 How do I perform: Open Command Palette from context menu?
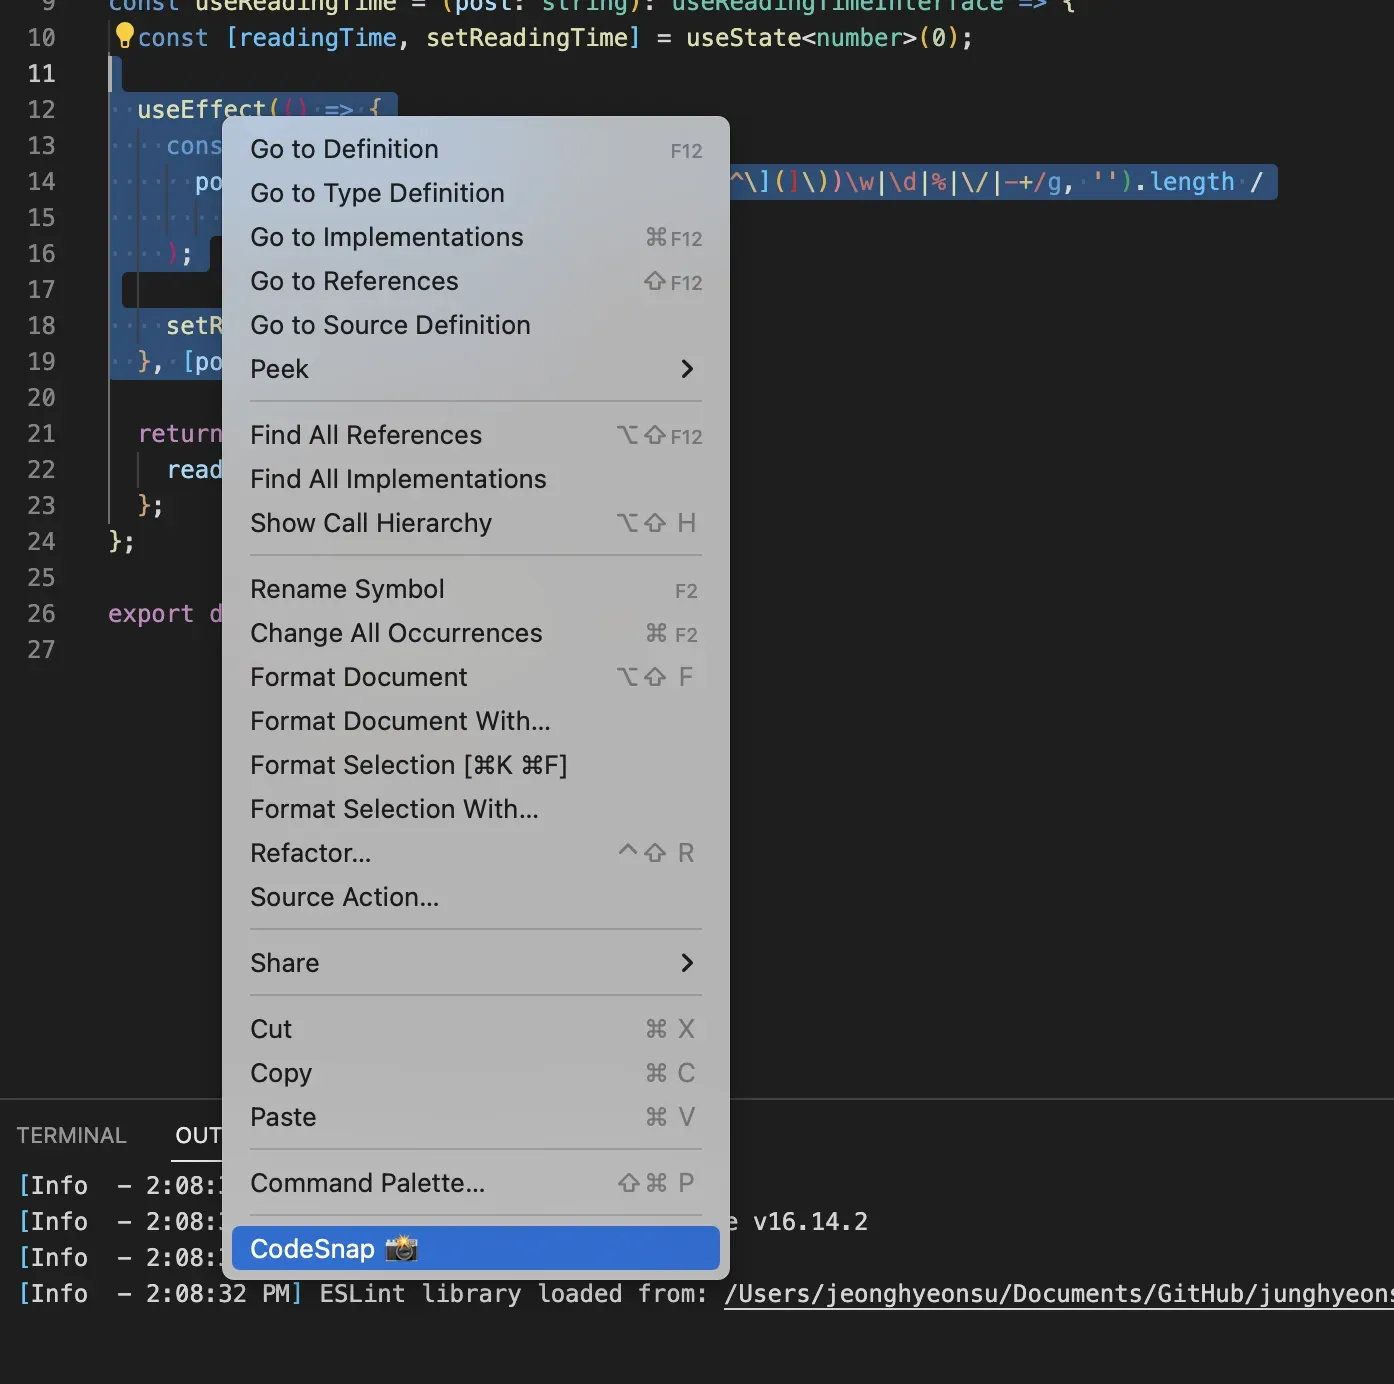click(x=368, y=1183)
